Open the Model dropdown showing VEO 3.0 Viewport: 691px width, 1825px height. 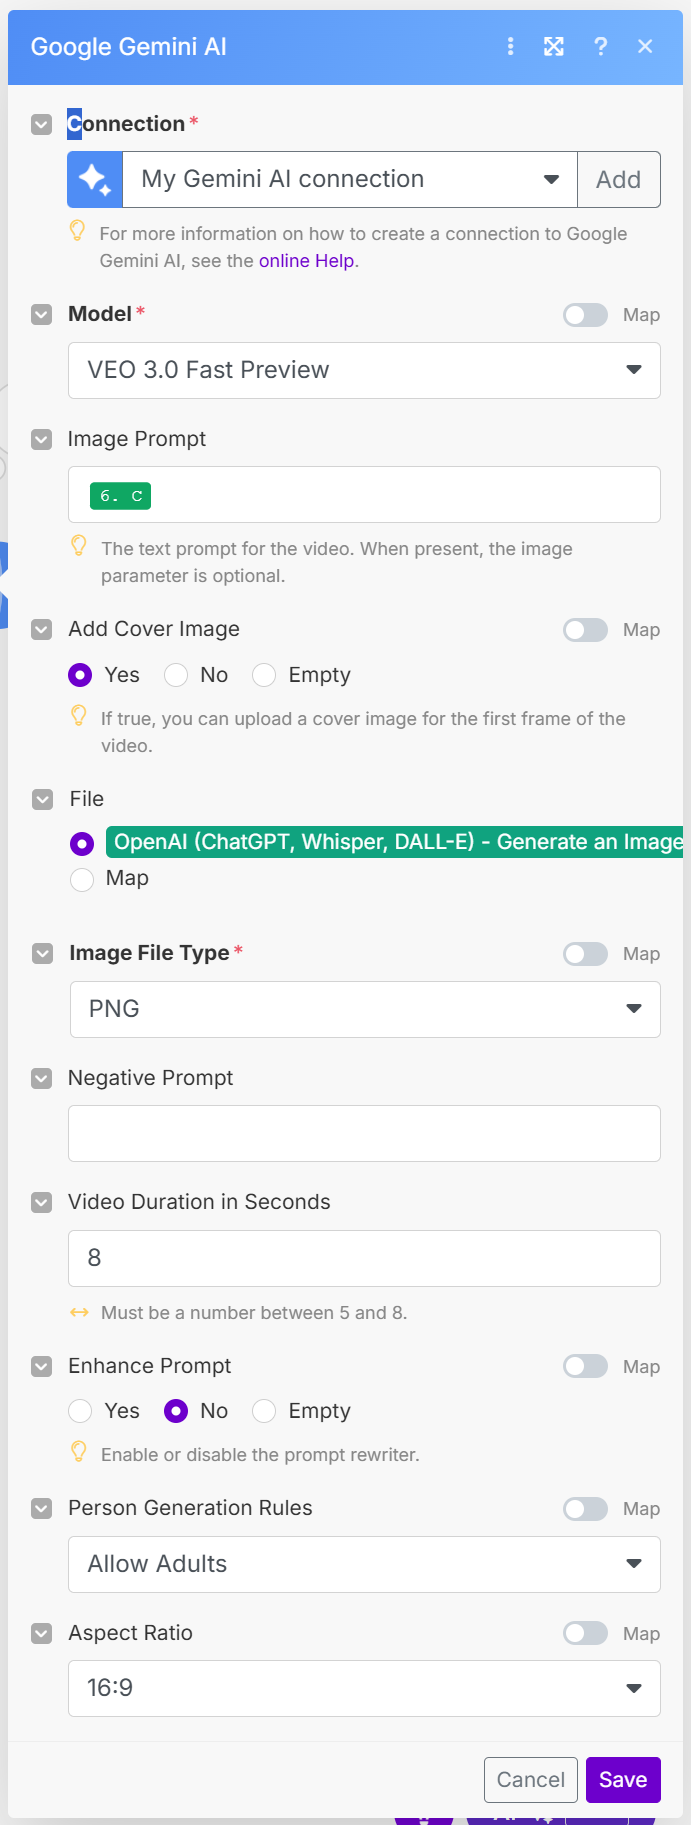pos(364,370)
